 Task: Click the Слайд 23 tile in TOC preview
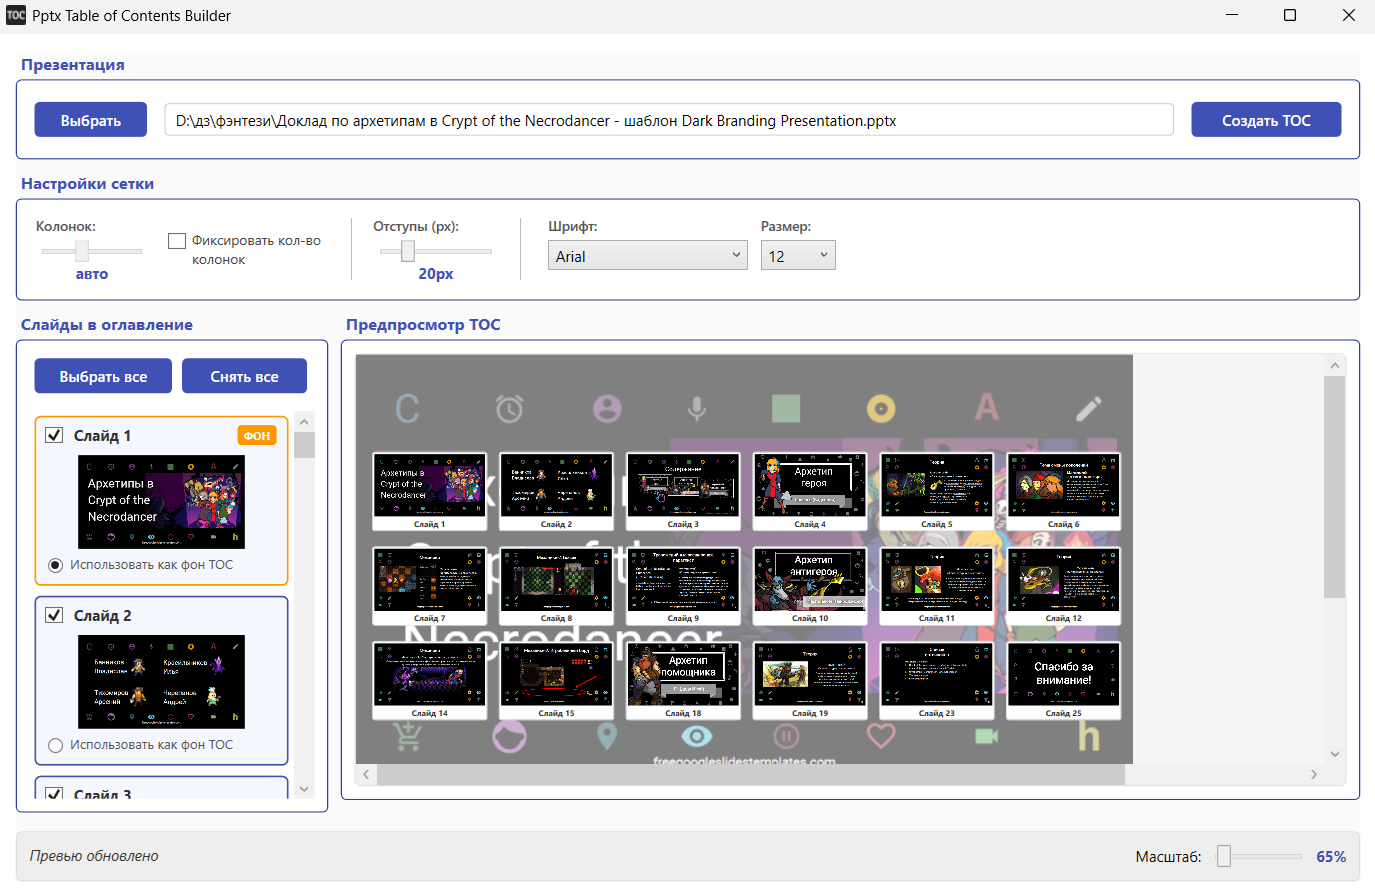[937, 680]
